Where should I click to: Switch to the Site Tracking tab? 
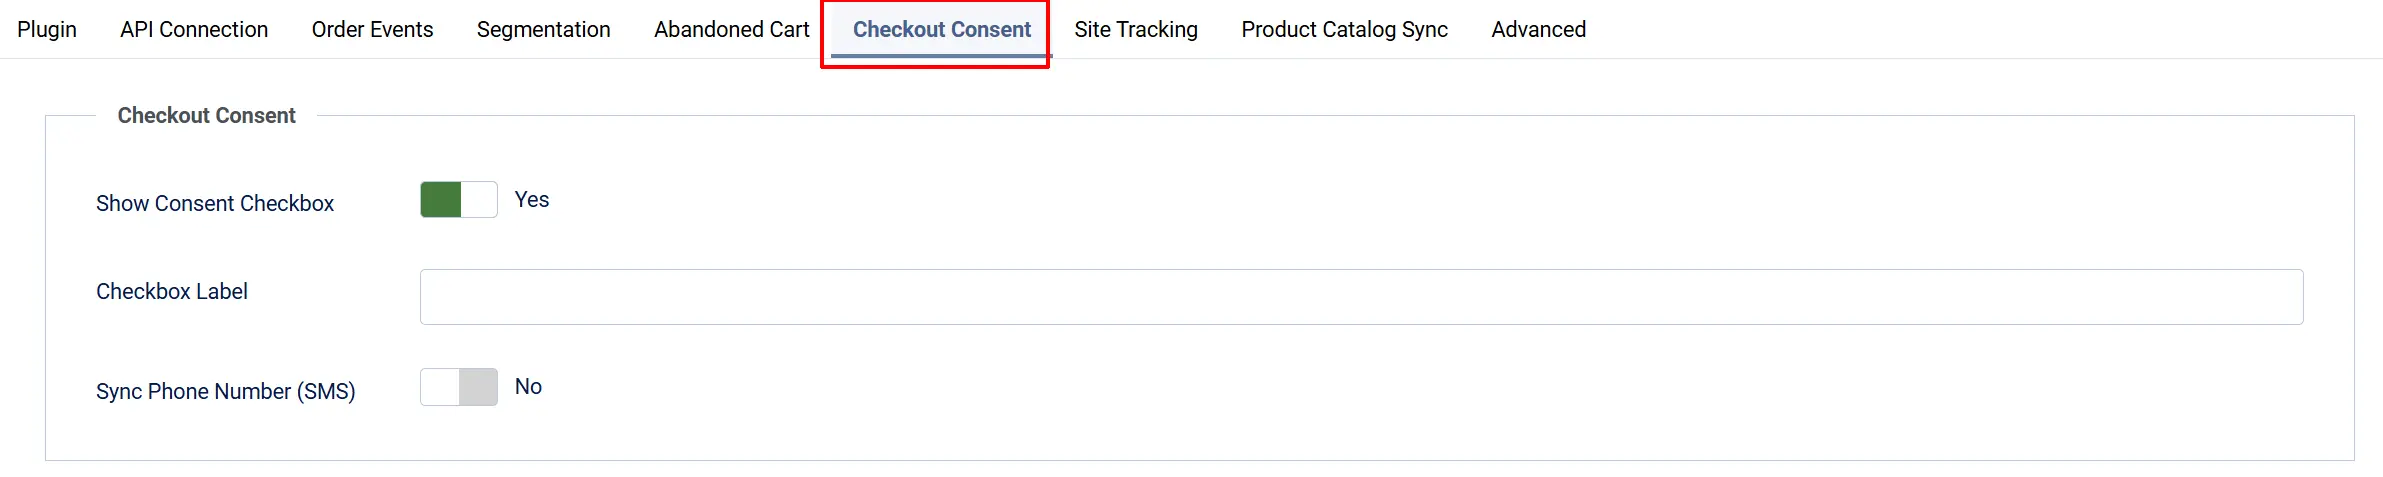(x=1136, y=29)
